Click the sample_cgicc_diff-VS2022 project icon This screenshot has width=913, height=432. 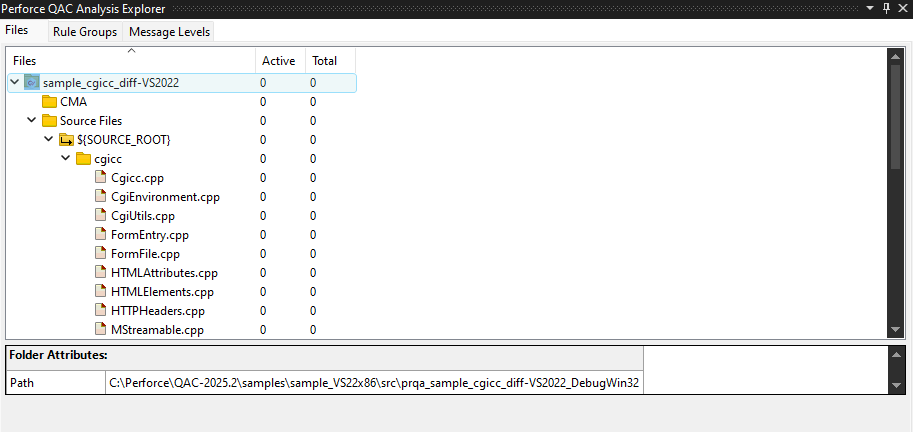click(32, 82)
